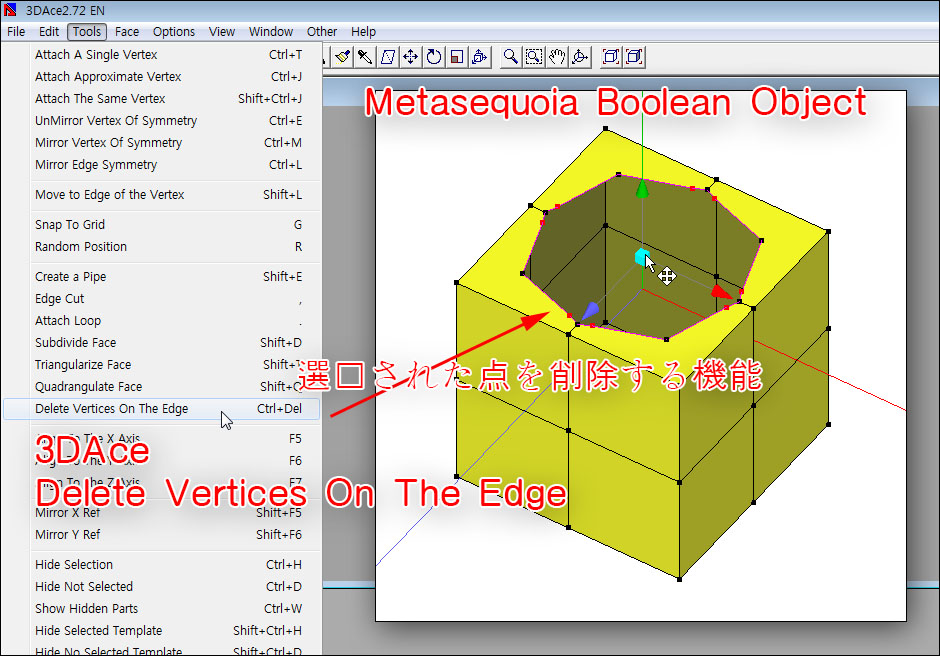Choose Attach A Single Vertex

pos(161,55)
